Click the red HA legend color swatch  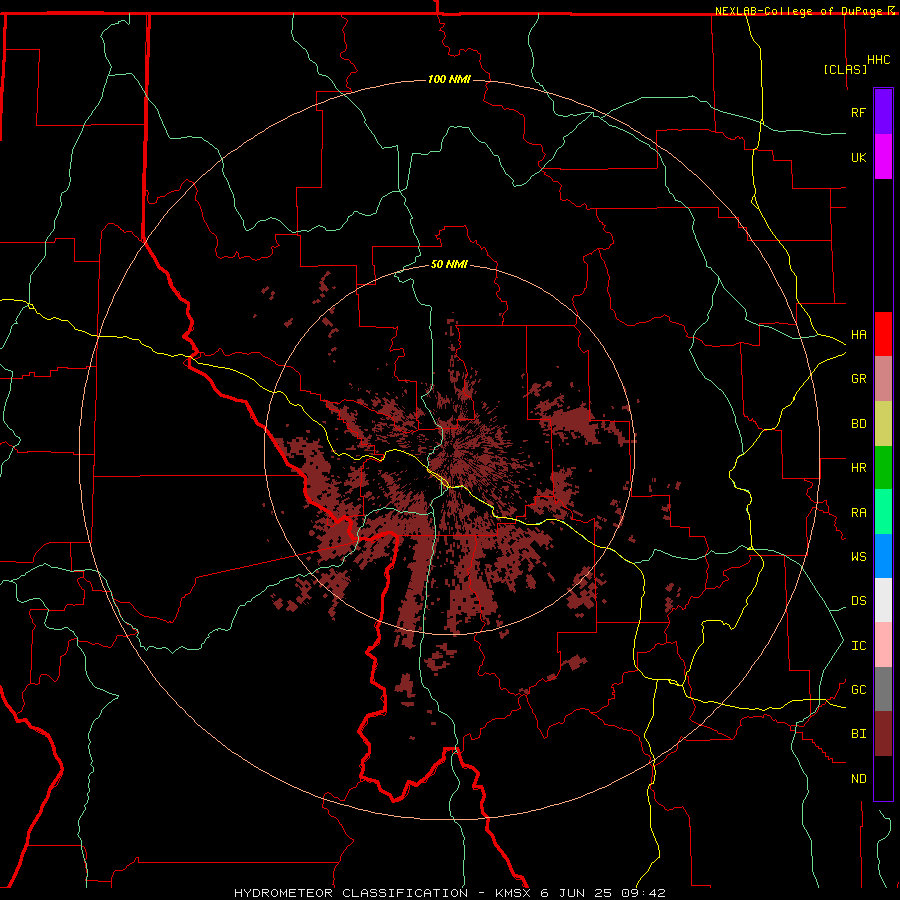coord(883,334)
